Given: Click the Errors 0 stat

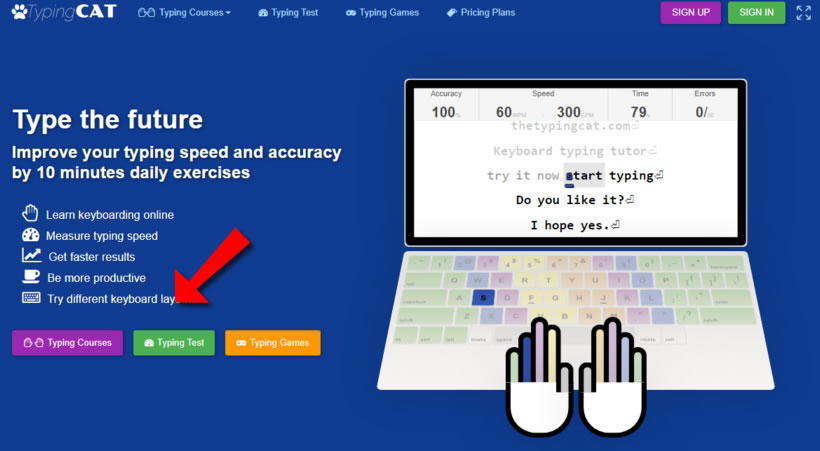Looking at the screenshot, I should [704, 105].
